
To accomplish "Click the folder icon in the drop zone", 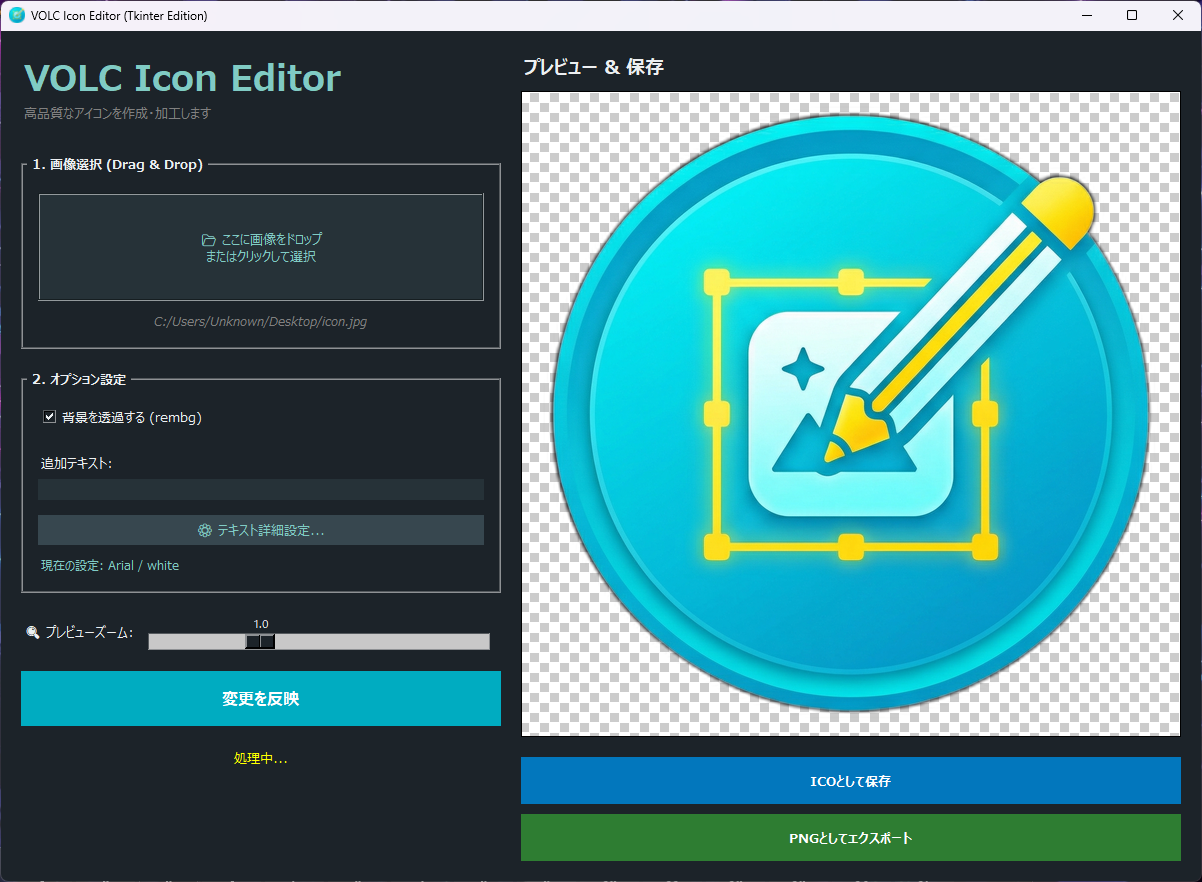I will point(207,239).
